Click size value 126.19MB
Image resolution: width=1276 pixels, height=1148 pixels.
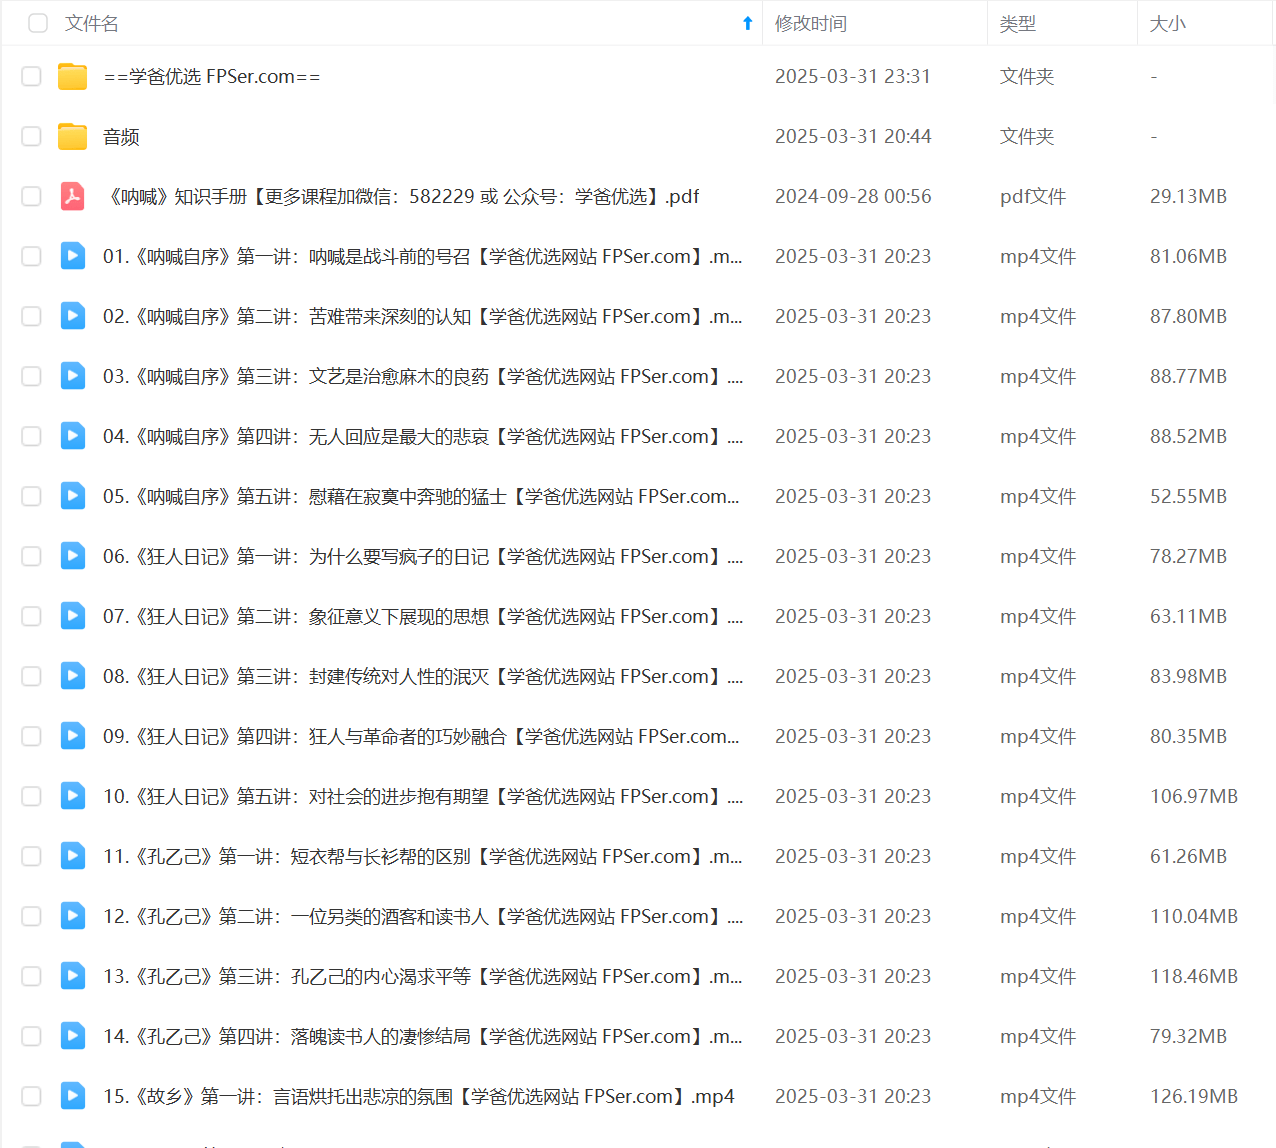[x=1194, y=1096]
